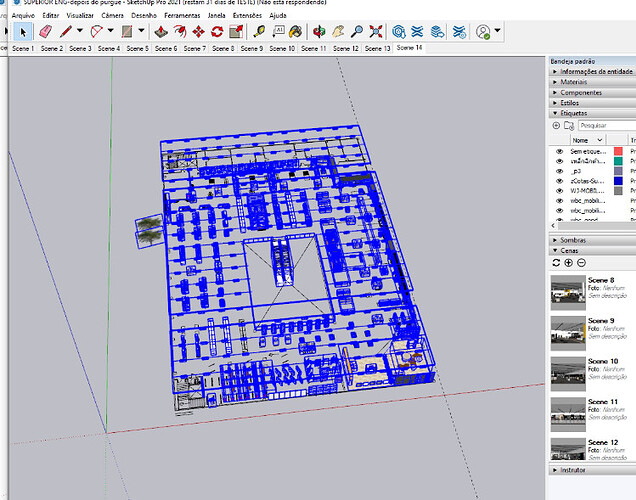Switch to the Scene 7 tab
Image resolution: width=636 pixels, height=500 pixels.
(x=195, y=48)
